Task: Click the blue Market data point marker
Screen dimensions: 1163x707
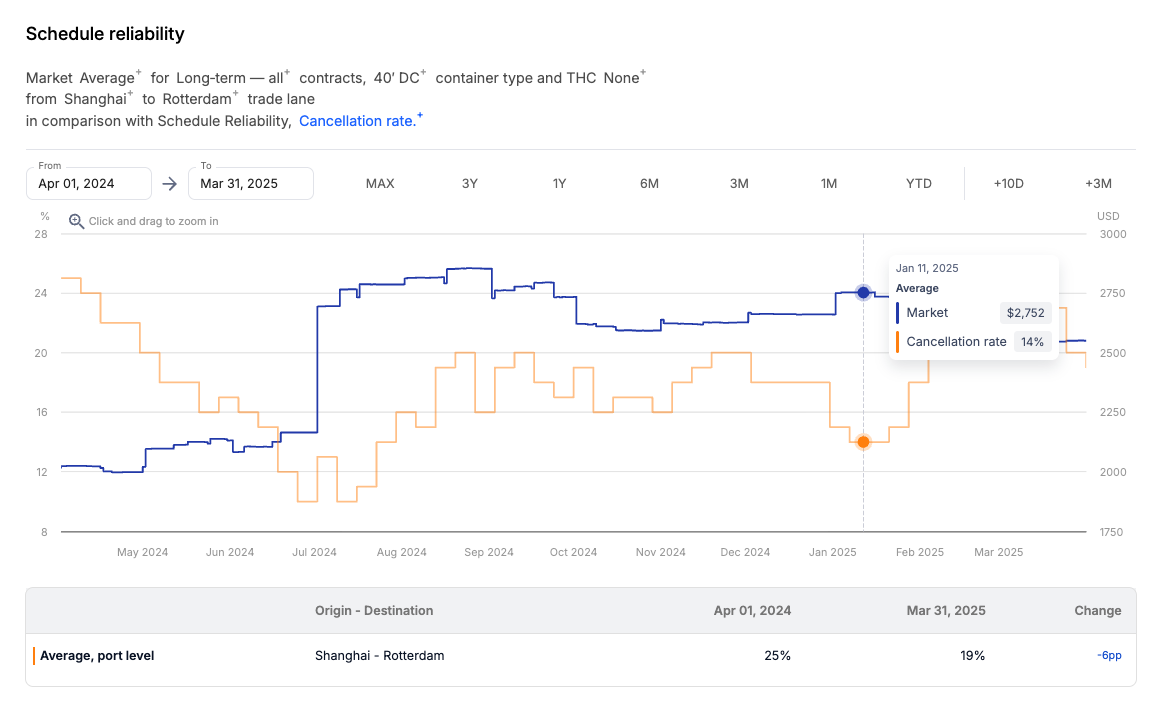Action: (863, 292)
